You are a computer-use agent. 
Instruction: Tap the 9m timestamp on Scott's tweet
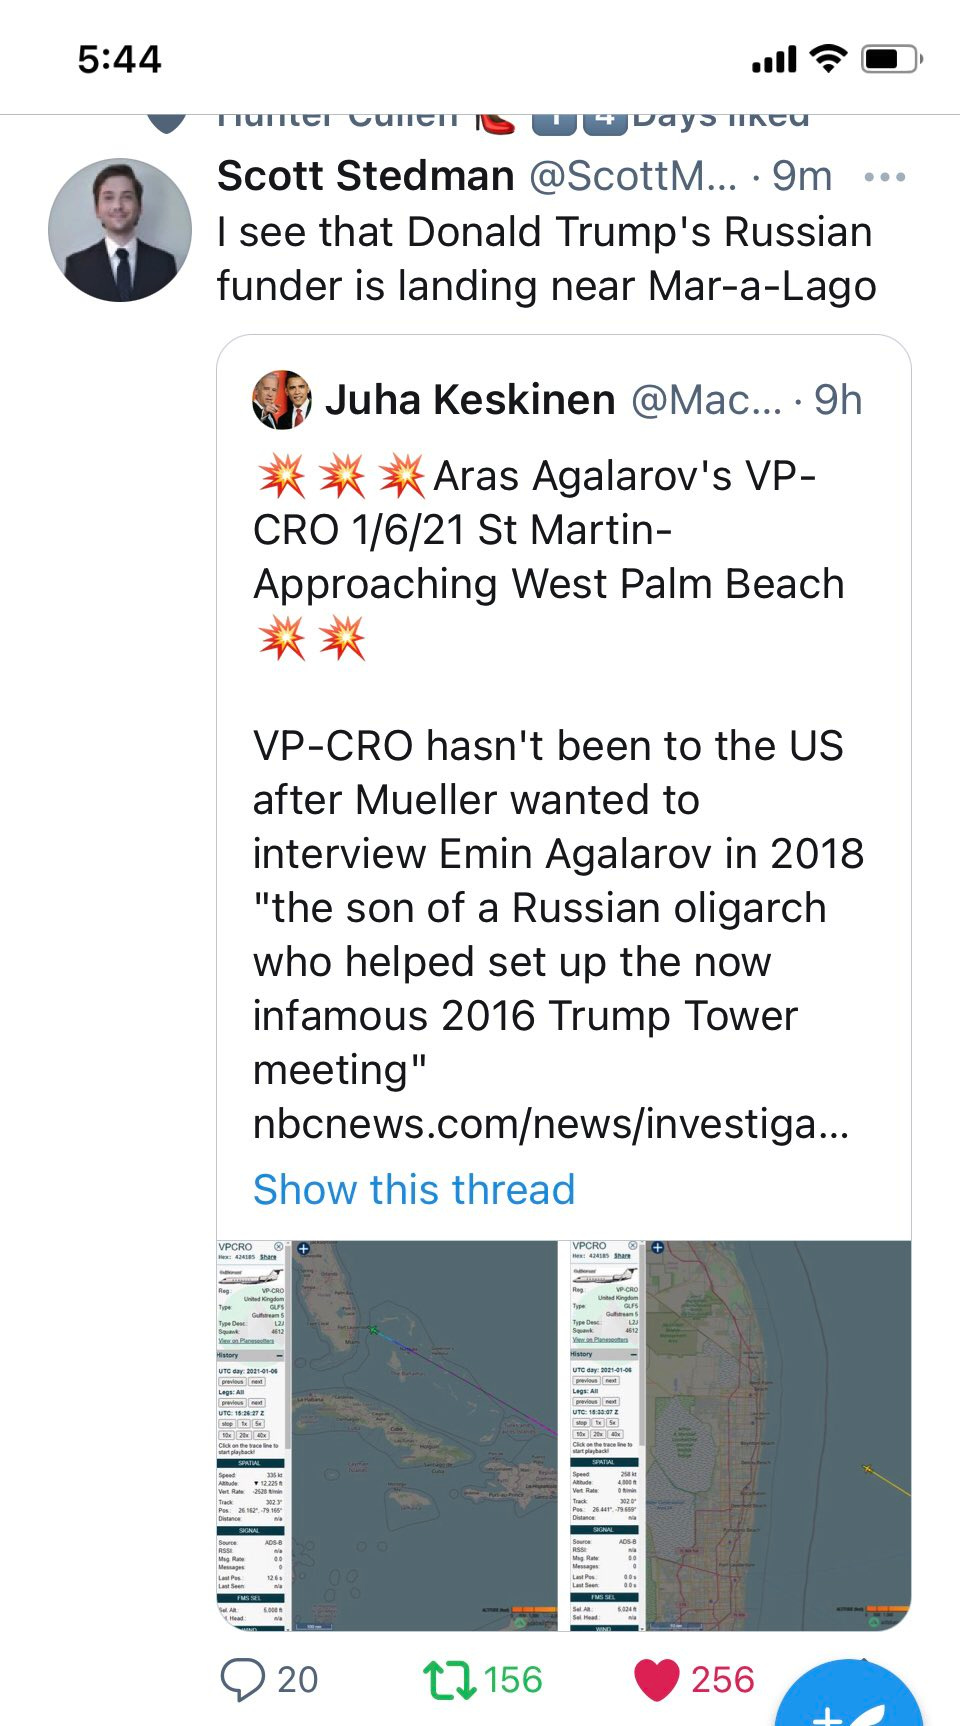pos(802,176)
